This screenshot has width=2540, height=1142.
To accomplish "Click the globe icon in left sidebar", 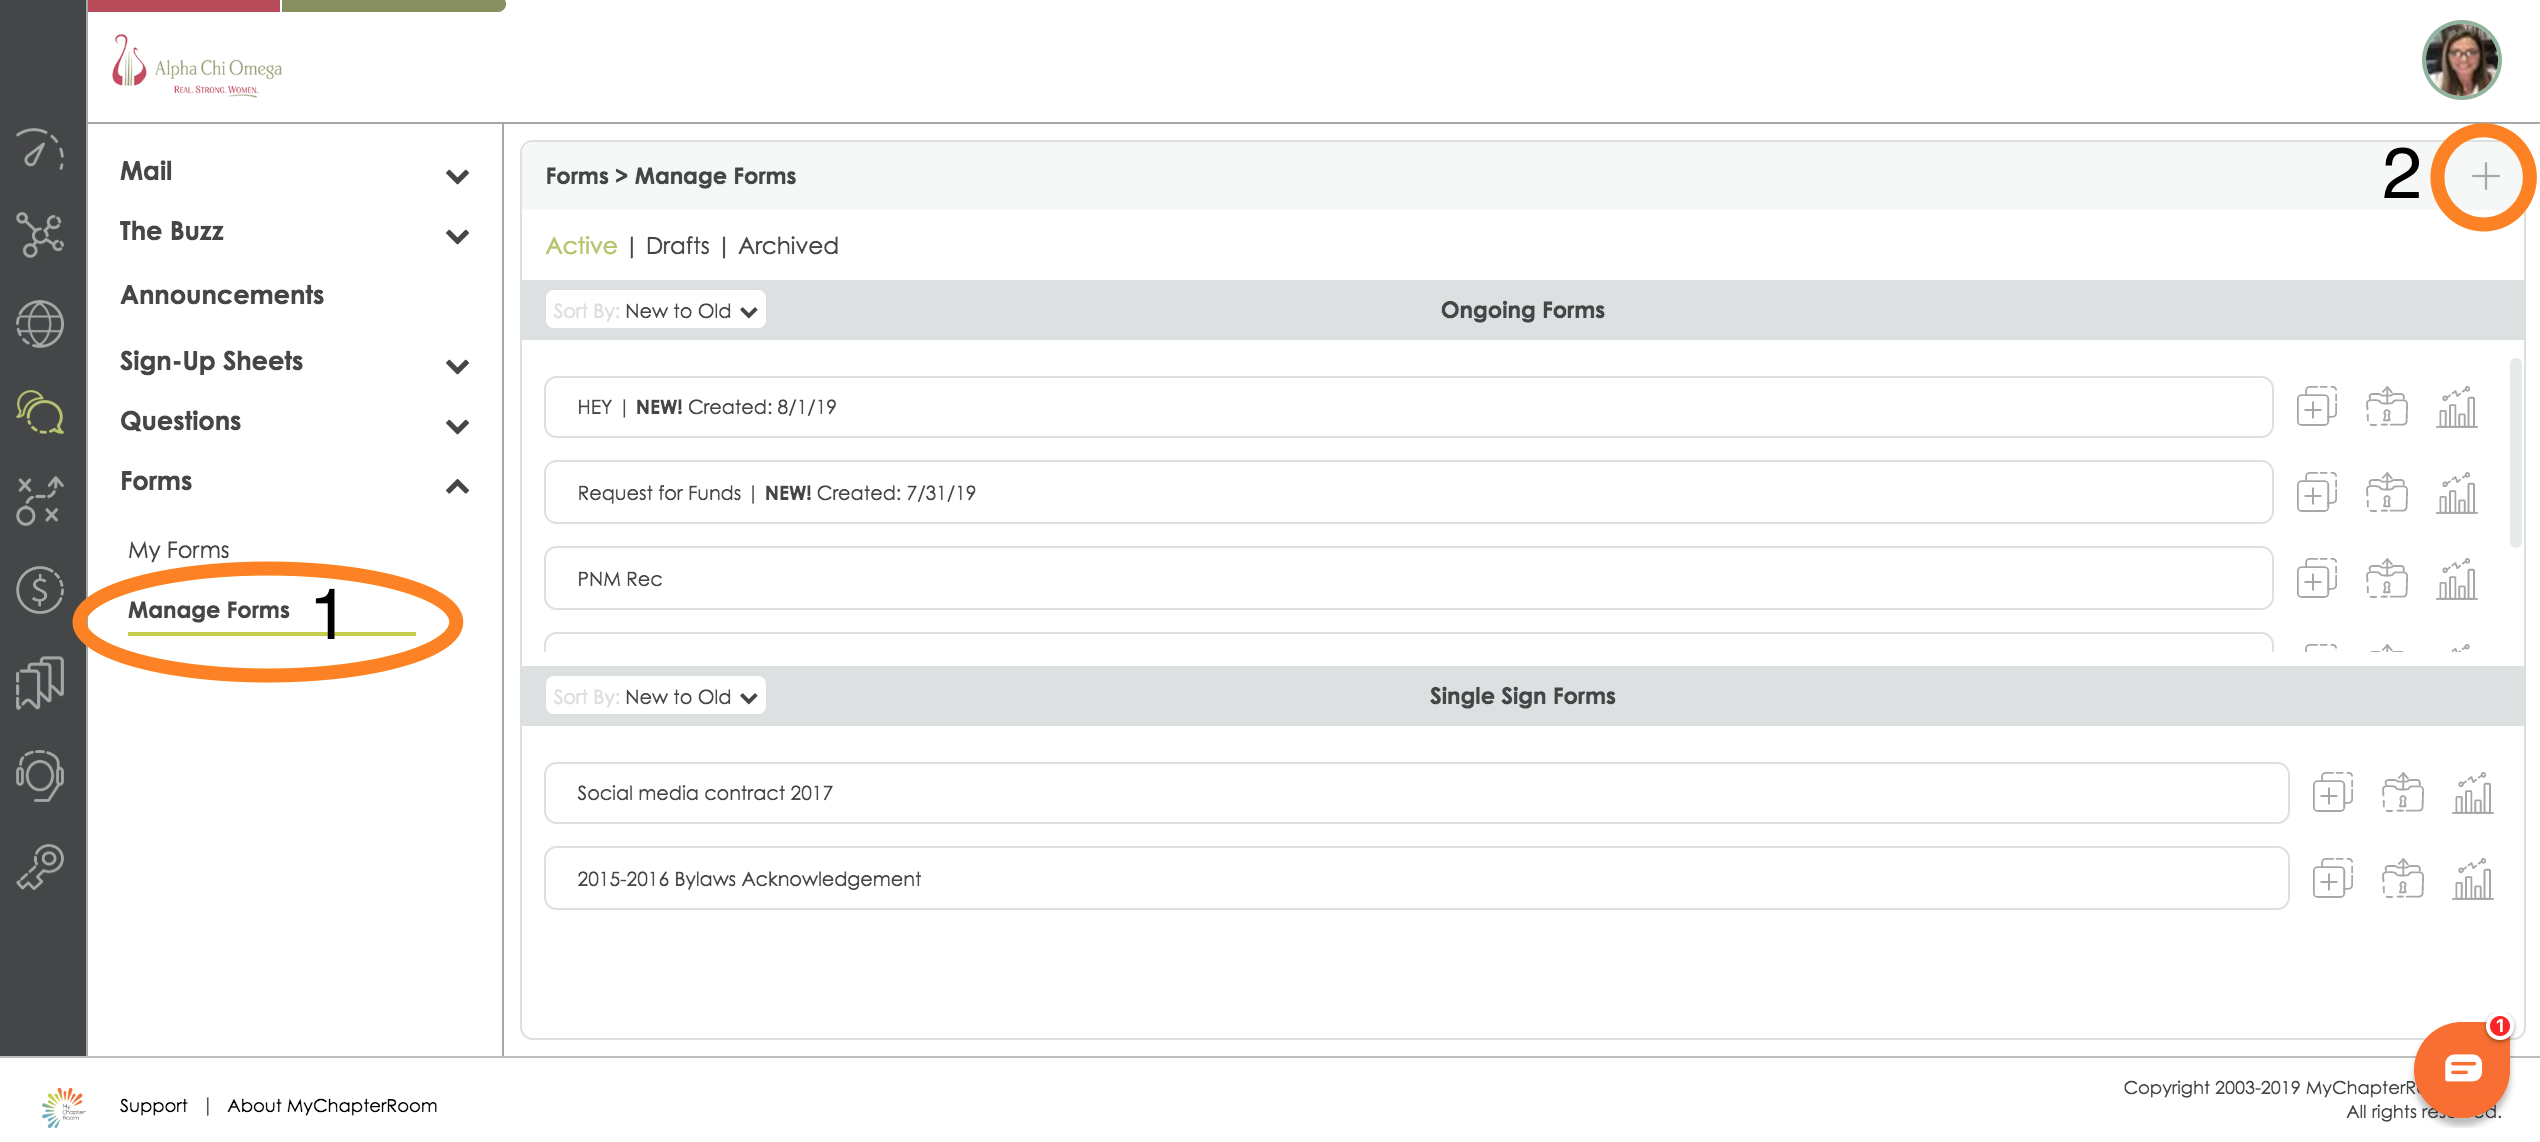I will 40,324.
